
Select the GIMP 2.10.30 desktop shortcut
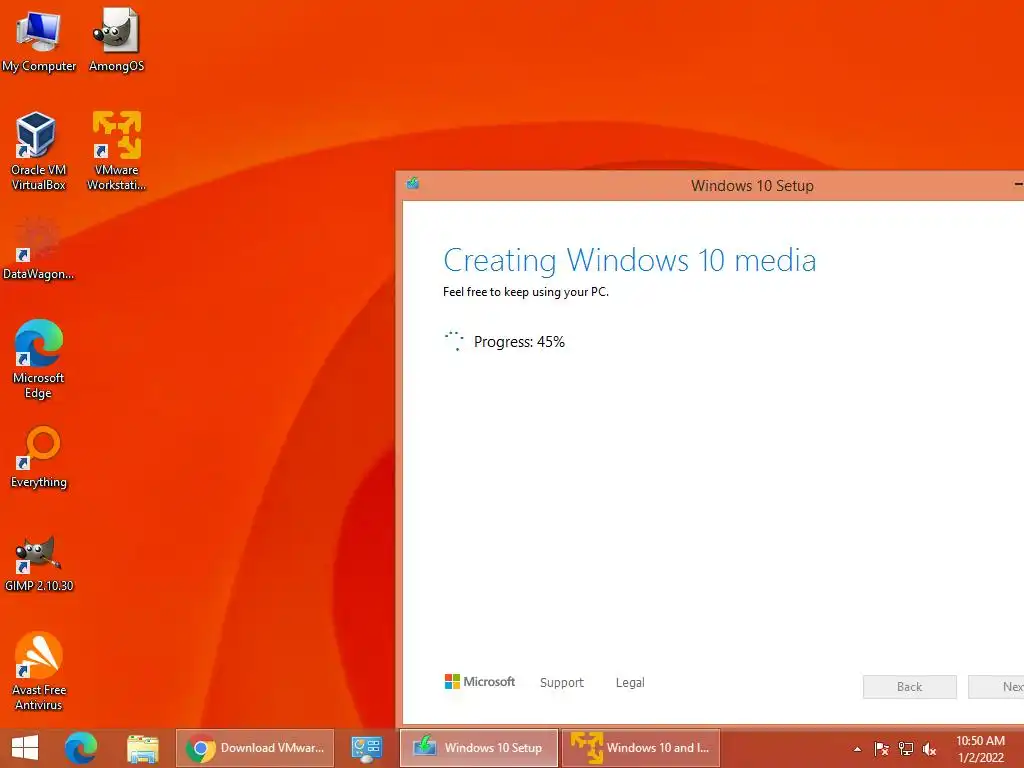pyautogui.click(x=39, y=563)
